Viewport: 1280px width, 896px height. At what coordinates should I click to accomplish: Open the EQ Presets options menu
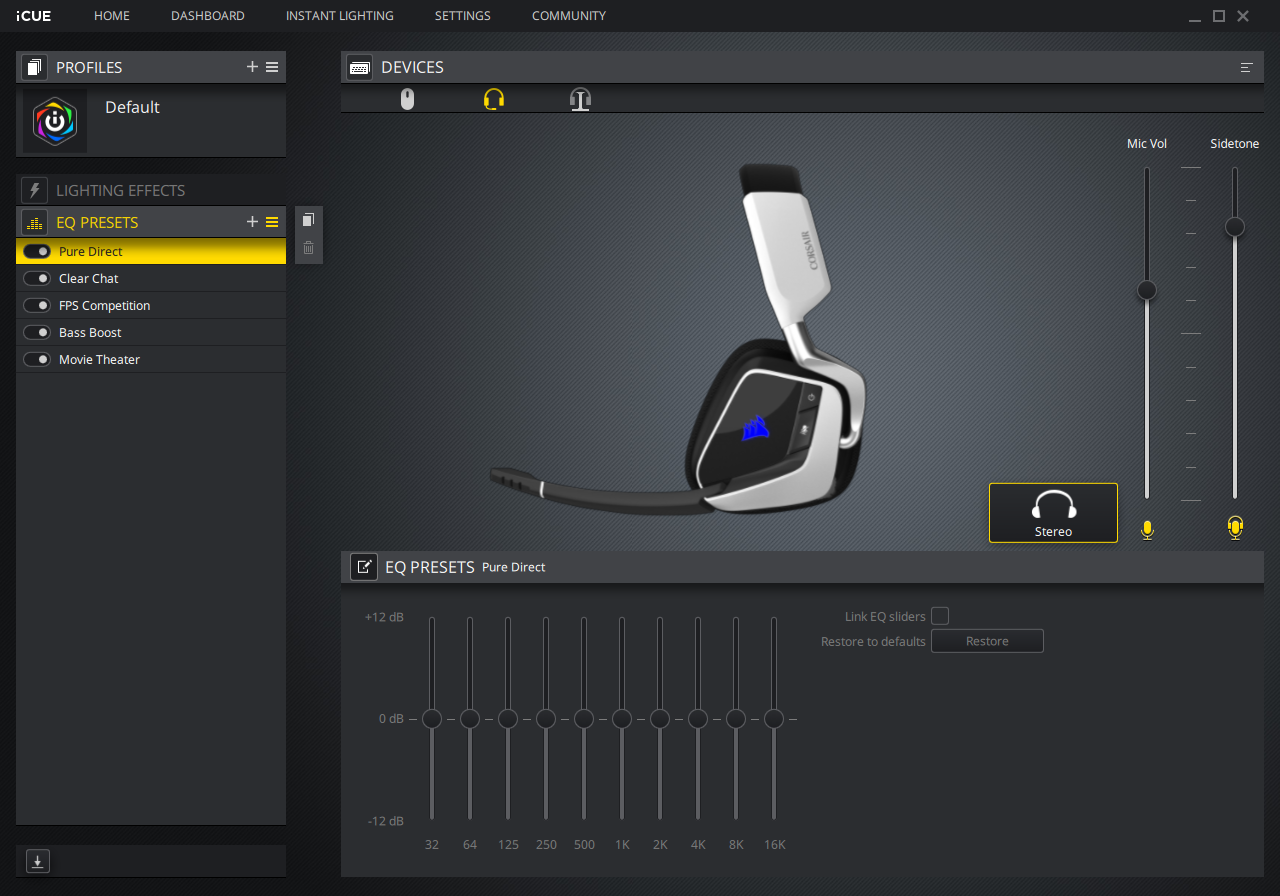(x=272, y=222)
